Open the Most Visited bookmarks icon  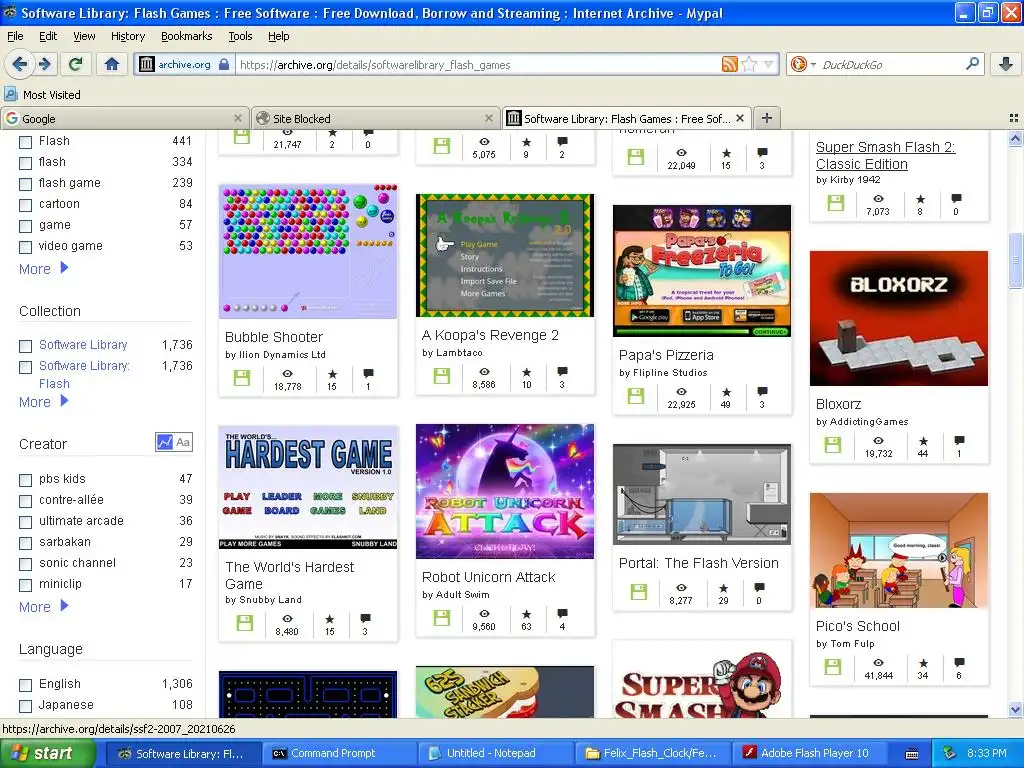tap(10, 94)
